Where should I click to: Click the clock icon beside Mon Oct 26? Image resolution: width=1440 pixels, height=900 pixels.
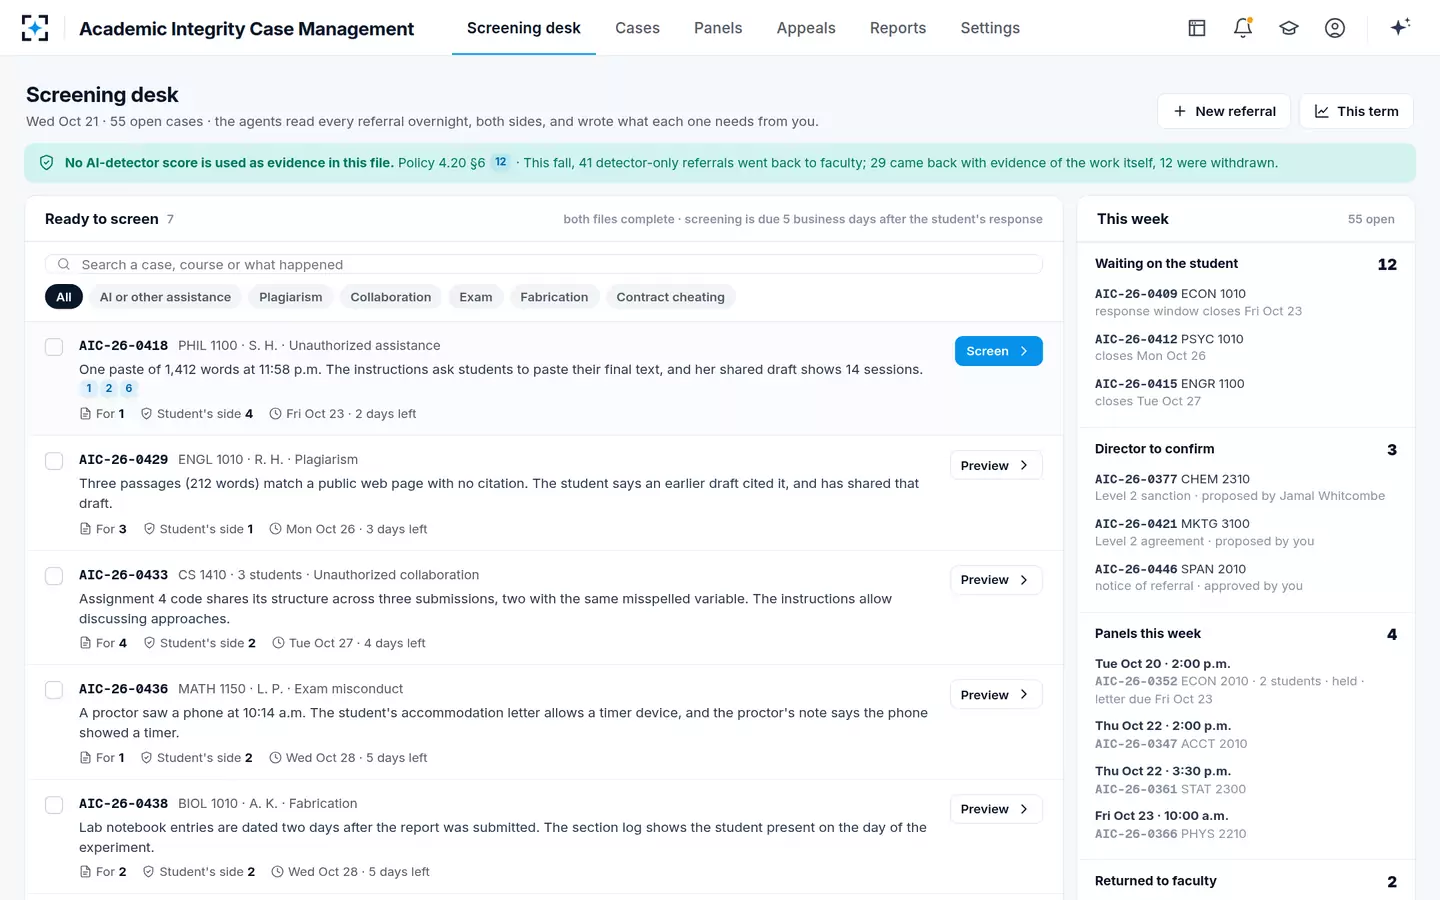pyautogui.click(x=276, y=529)
